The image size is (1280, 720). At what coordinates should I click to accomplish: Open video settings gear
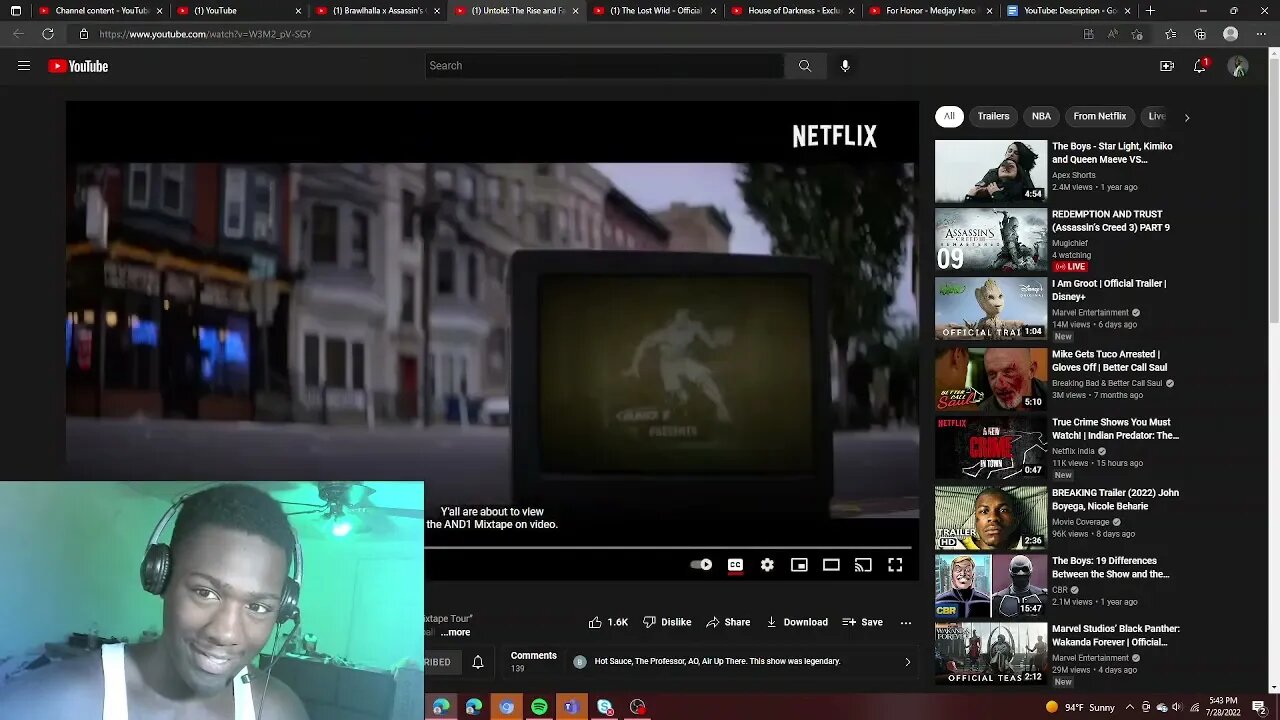tap(767, 565)
